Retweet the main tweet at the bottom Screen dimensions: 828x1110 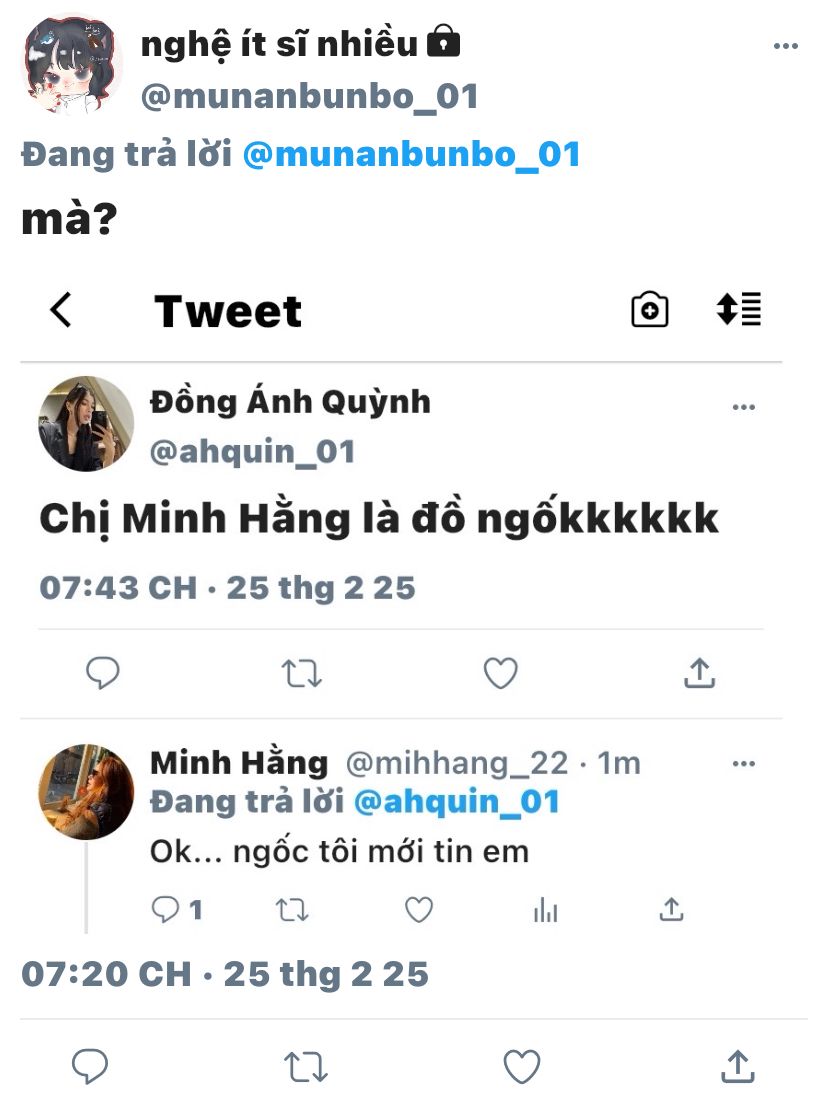click(306, 1067)
